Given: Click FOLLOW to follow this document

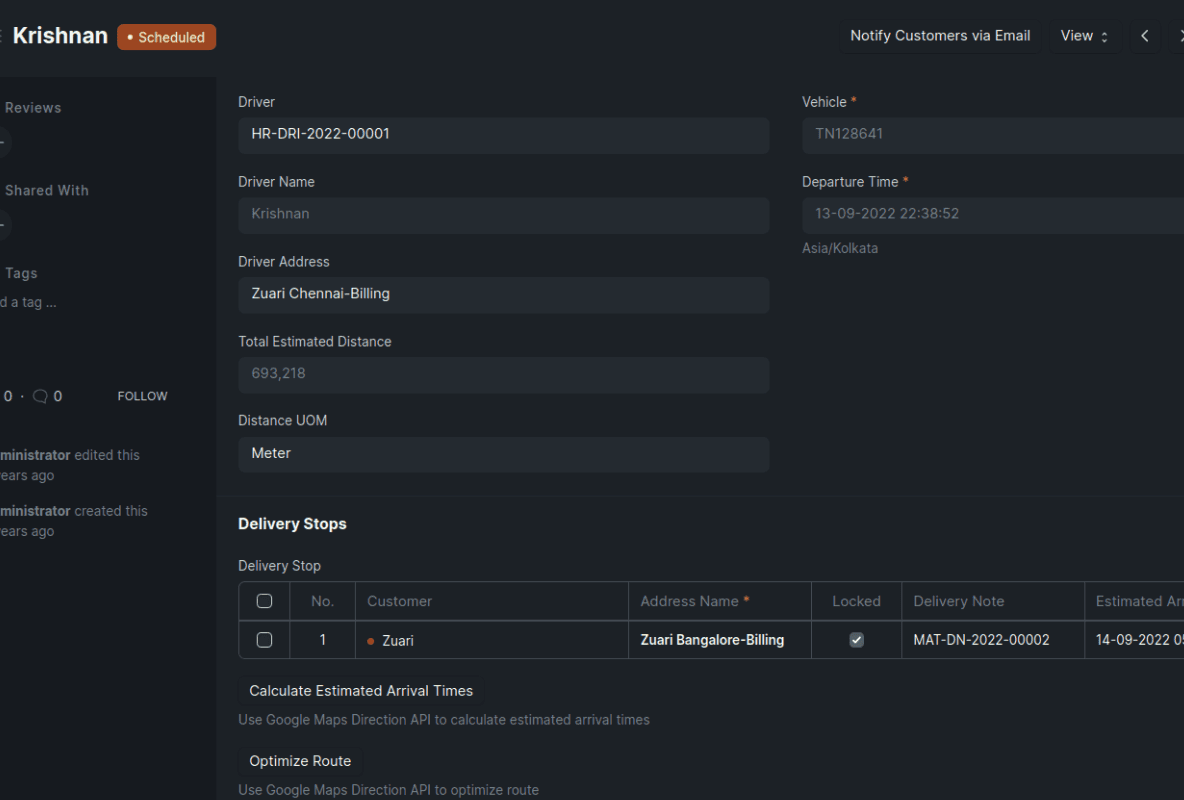Looking at the screenshot, I should coord(142,395).
